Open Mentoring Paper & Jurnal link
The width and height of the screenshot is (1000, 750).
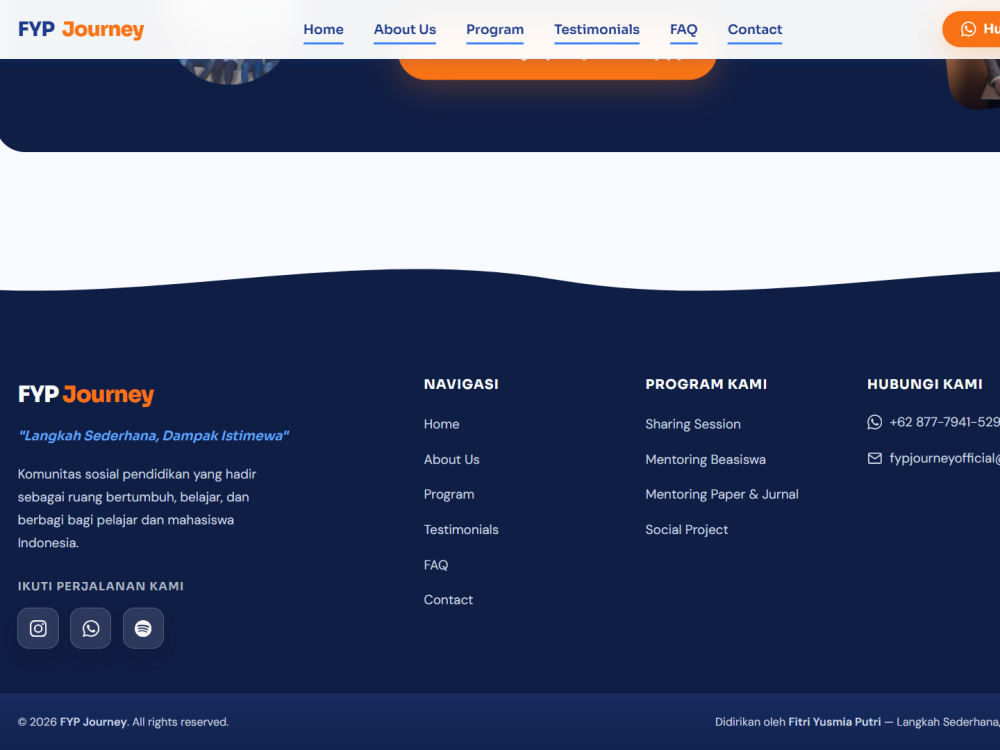coord(722,494)
